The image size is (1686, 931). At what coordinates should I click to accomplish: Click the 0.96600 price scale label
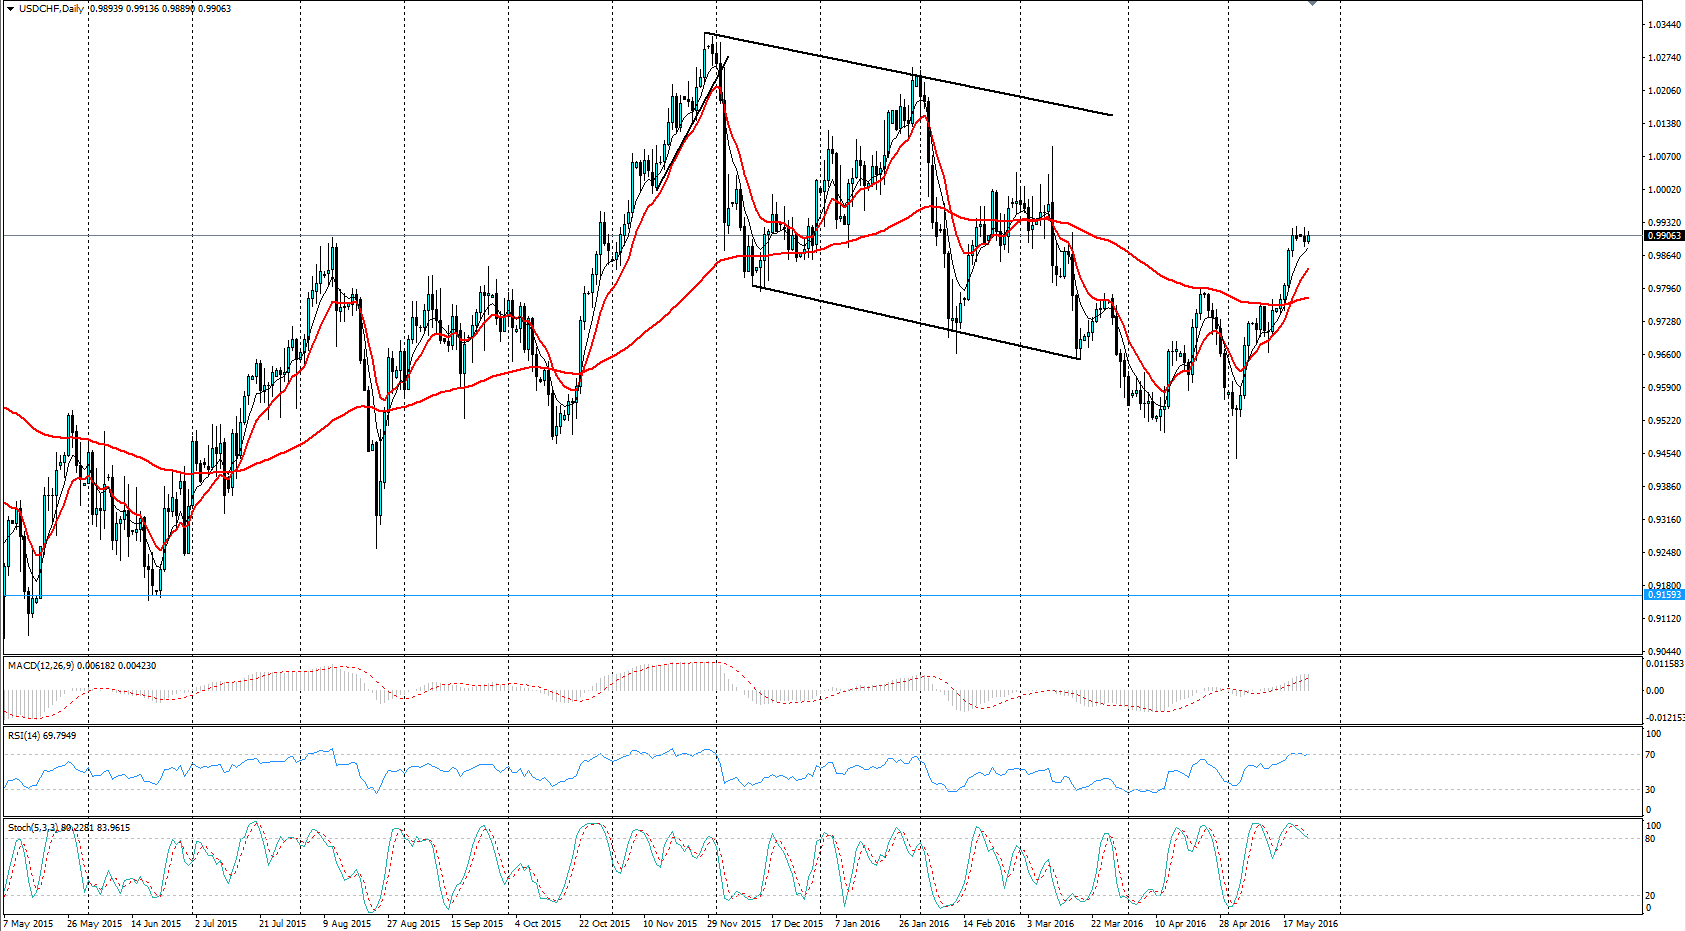pyautogui.click(x=1664, y=355)
